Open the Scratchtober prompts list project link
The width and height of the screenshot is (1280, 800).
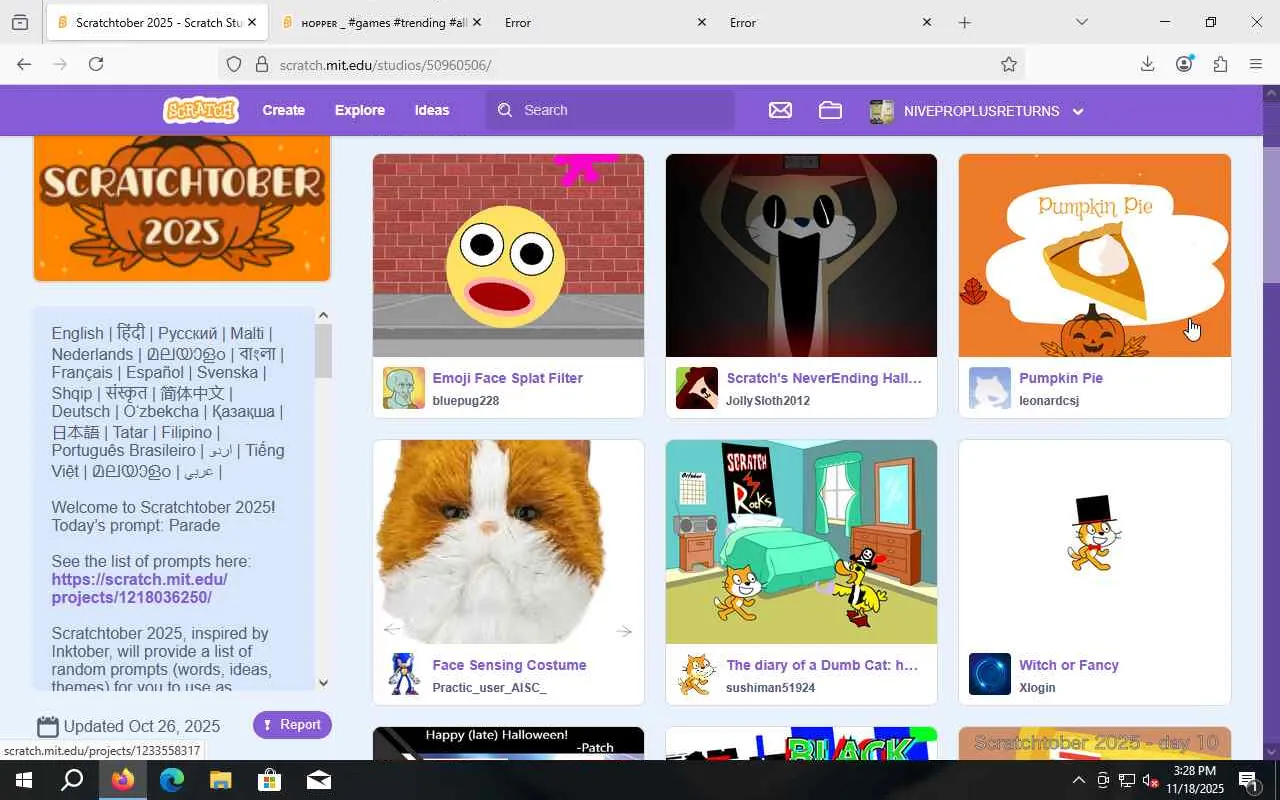(140, 588)
